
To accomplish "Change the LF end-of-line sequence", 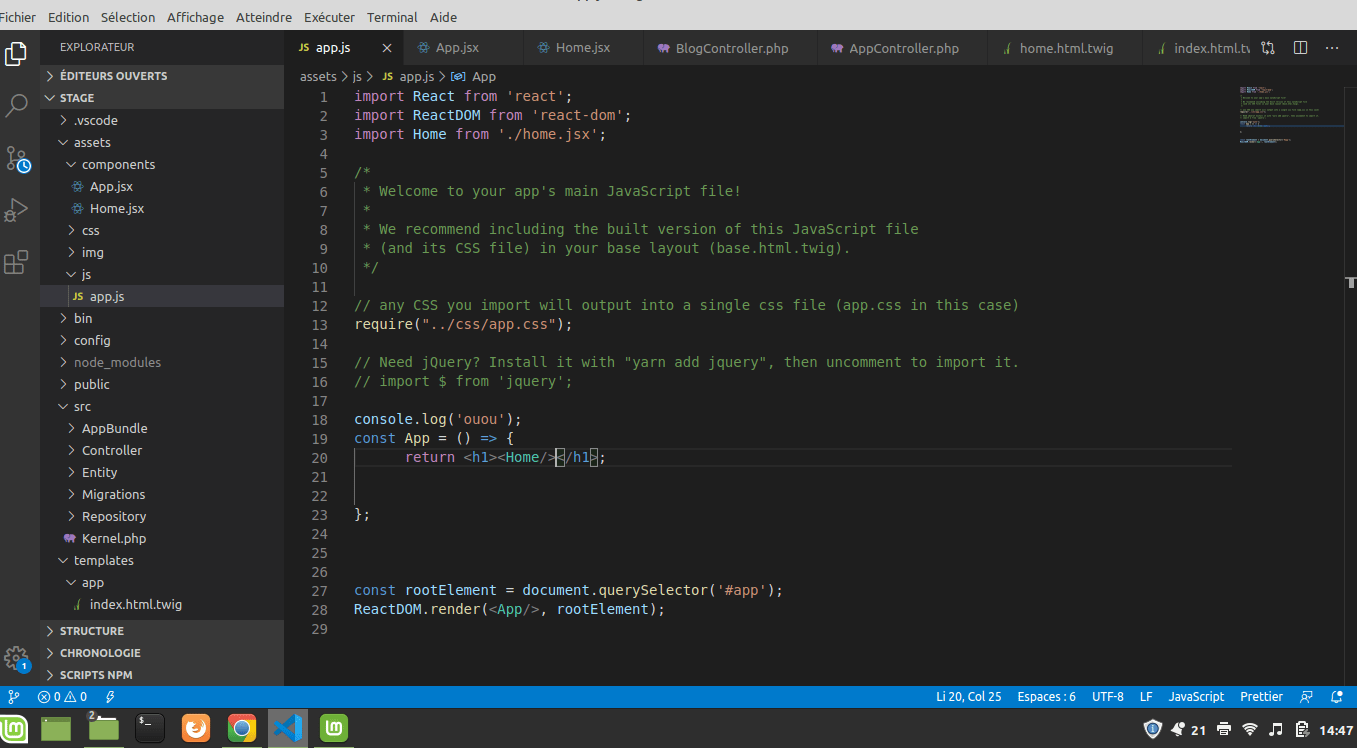I will 1146,697.
